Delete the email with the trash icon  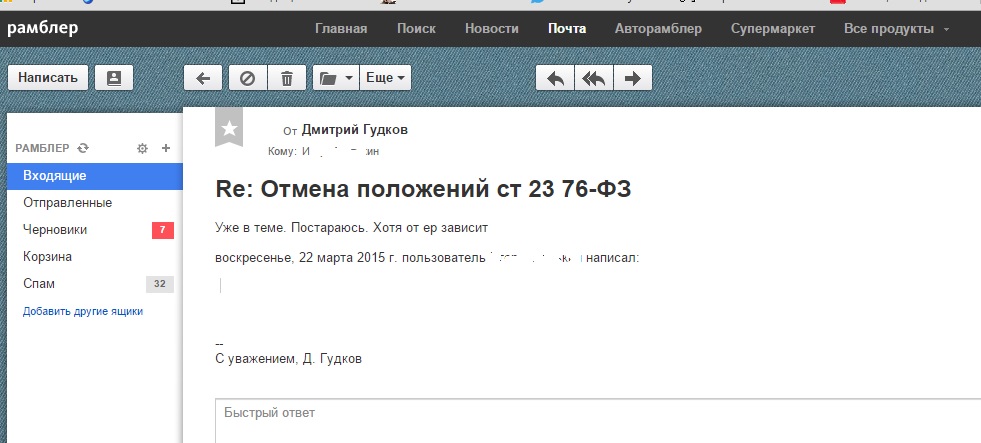(x=287, y=78)
